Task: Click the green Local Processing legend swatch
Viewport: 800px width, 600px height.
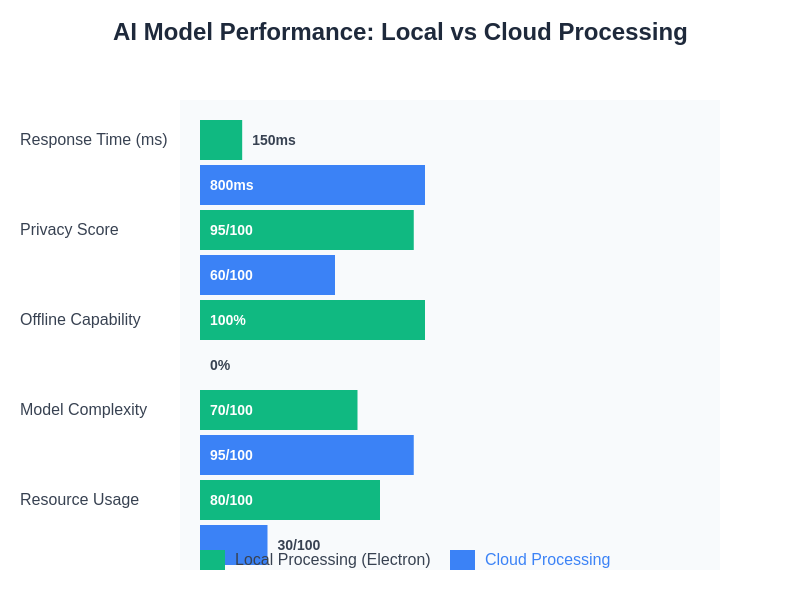Action: 212,560
